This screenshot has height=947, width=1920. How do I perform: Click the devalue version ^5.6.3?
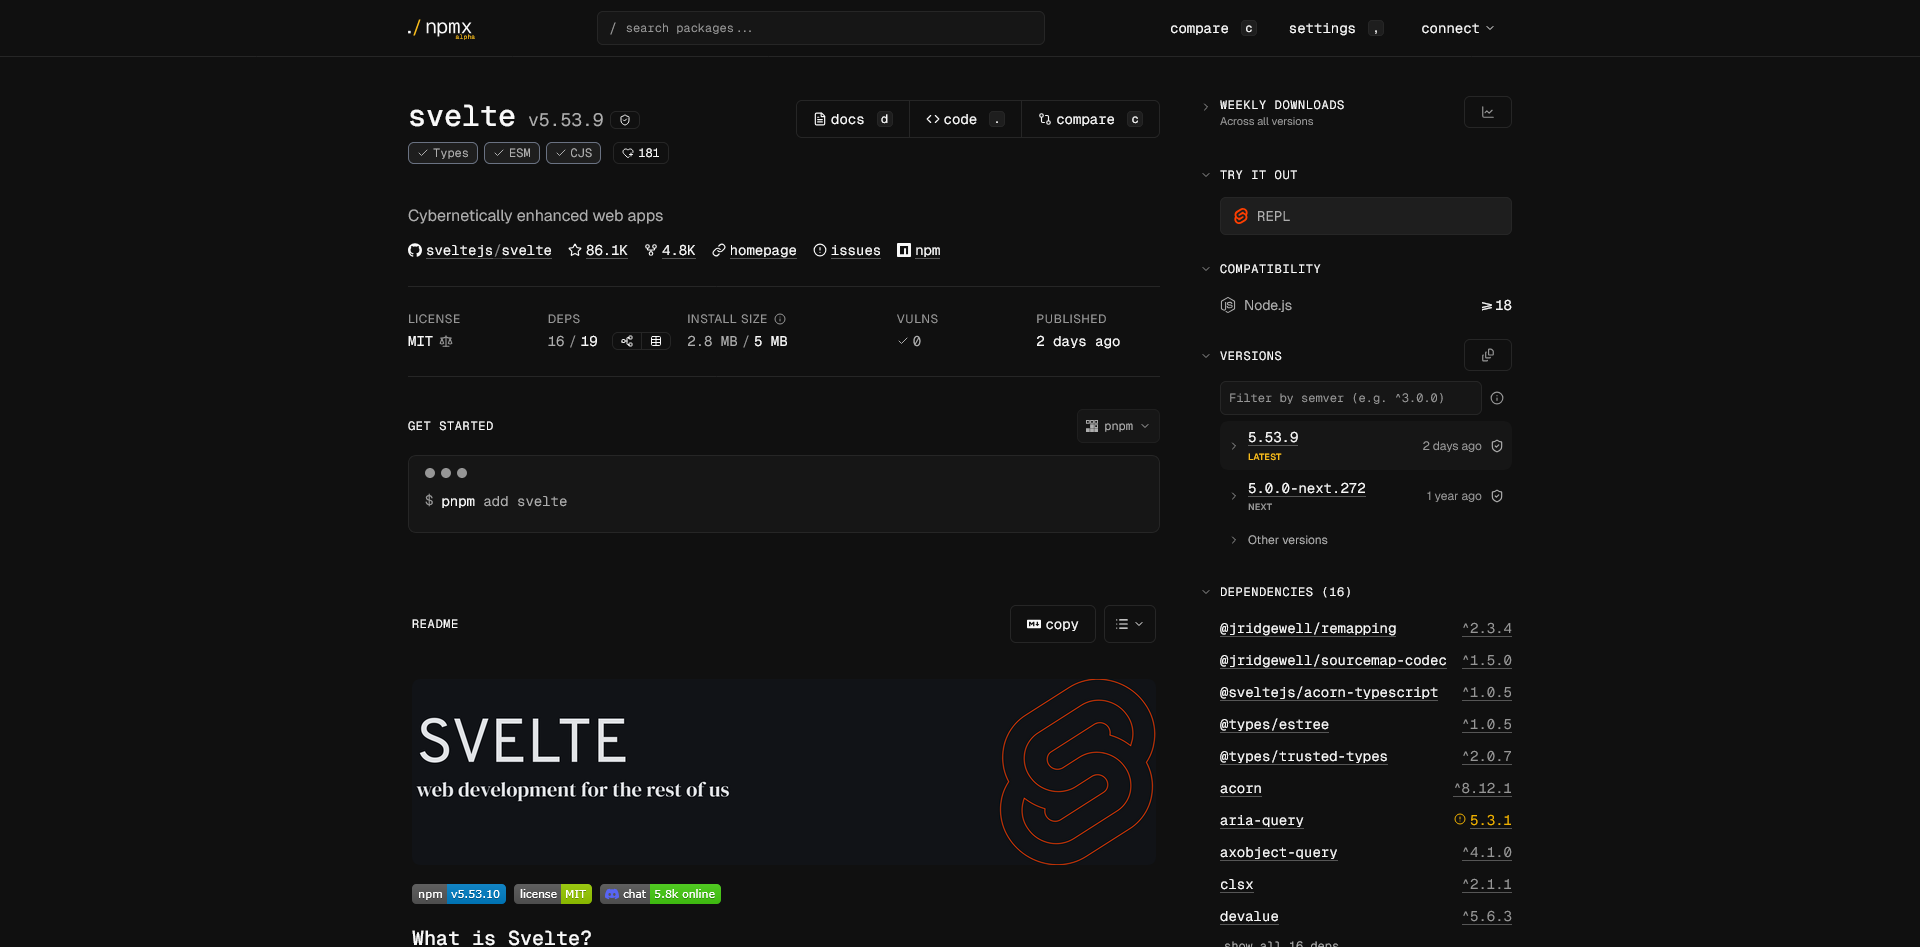[1487, 916]
